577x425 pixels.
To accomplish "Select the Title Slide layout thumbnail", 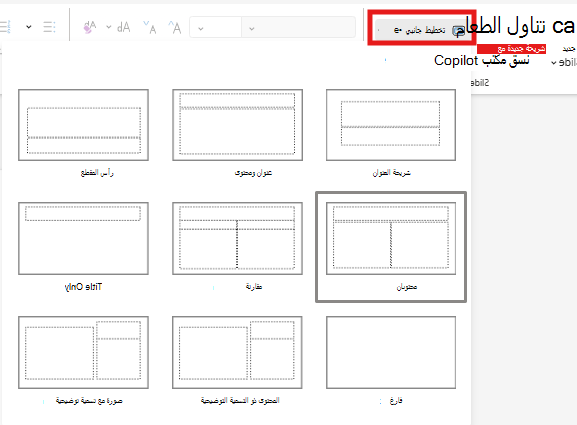I will pos(391,125).
